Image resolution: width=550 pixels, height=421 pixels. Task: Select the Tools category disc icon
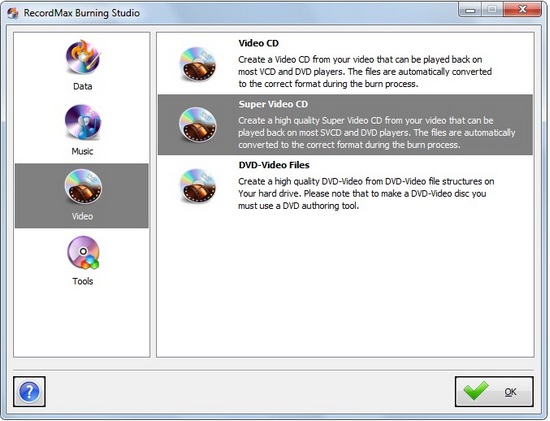pyautogui.click(x=83, y=253)
